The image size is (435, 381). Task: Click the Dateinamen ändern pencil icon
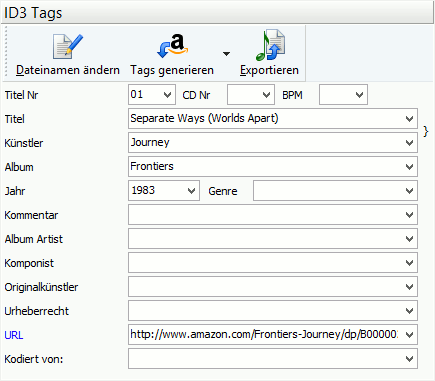click(68, 46)
